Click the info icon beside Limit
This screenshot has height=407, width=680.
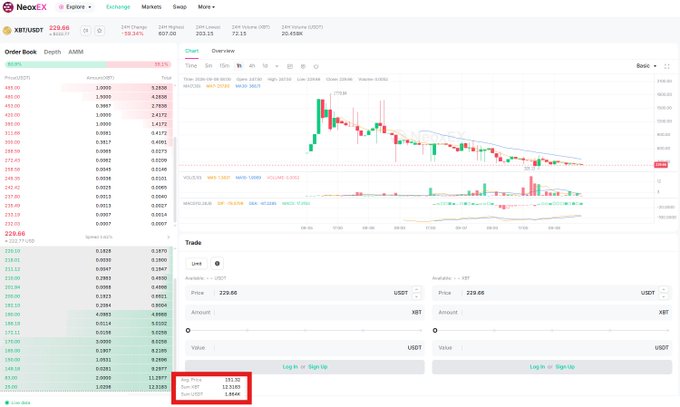pos(217,263)
